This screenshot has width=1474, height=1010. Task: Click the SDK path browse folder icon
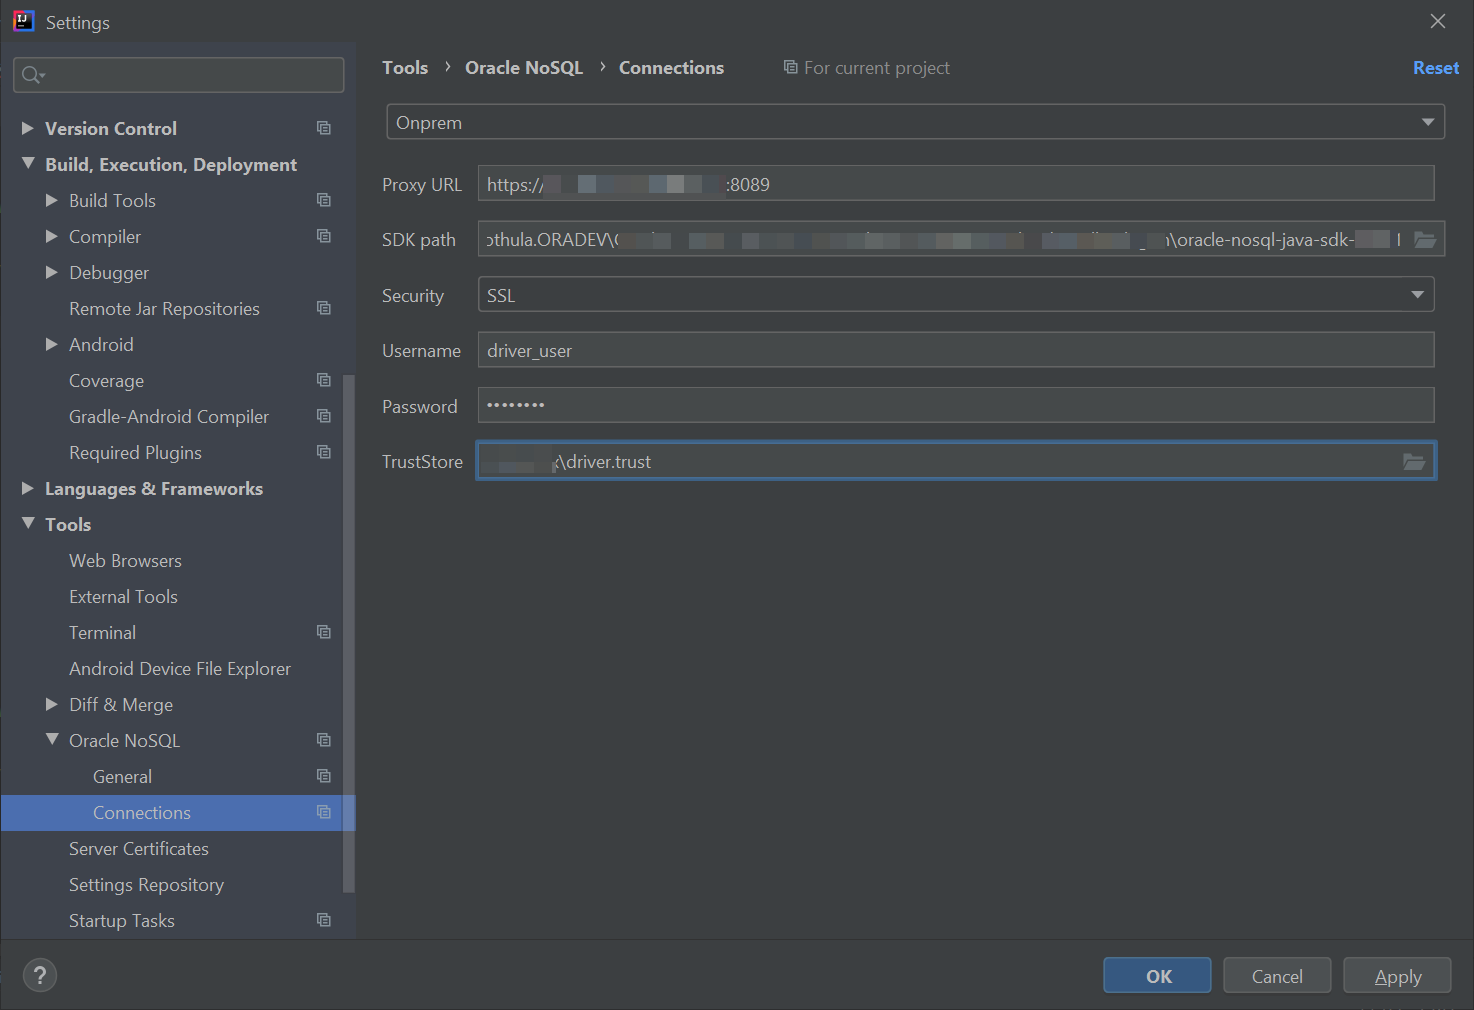[x=1425, y=240]
